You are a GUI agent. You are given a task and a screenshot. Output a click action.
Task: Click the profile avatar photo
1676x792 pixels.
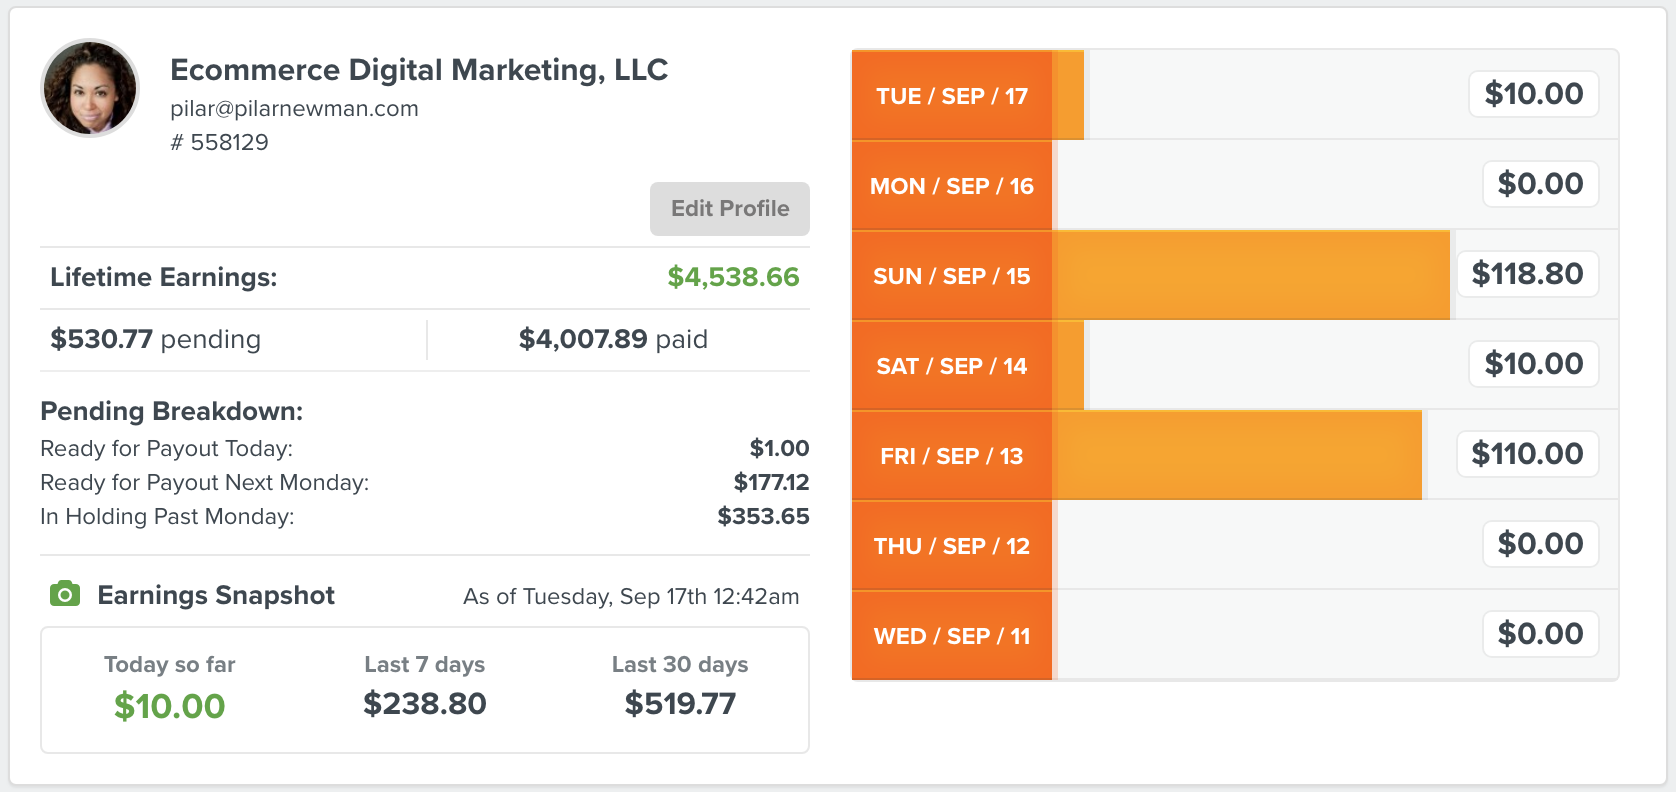click(90, 88)
